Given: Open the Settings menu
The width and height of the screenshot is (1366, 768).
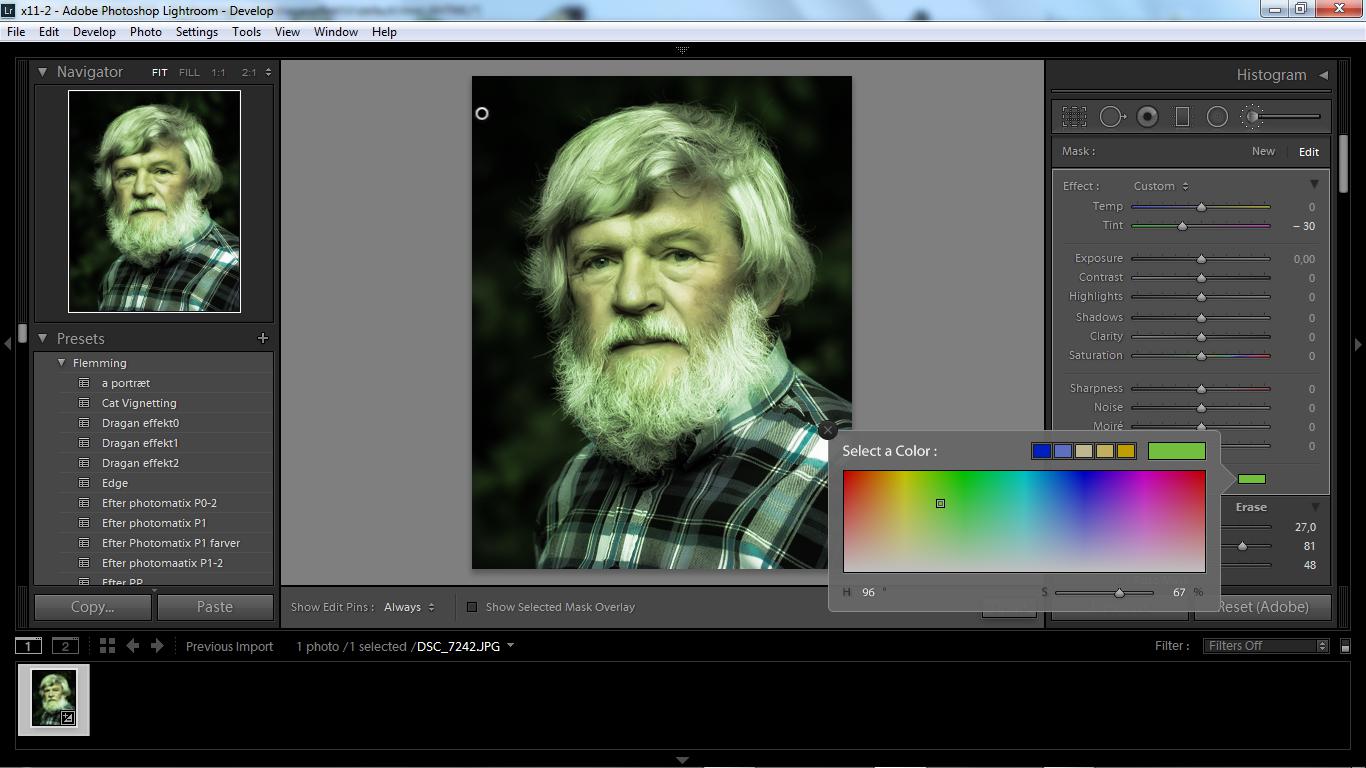Looking at the screenshot, I should (196, 32).
